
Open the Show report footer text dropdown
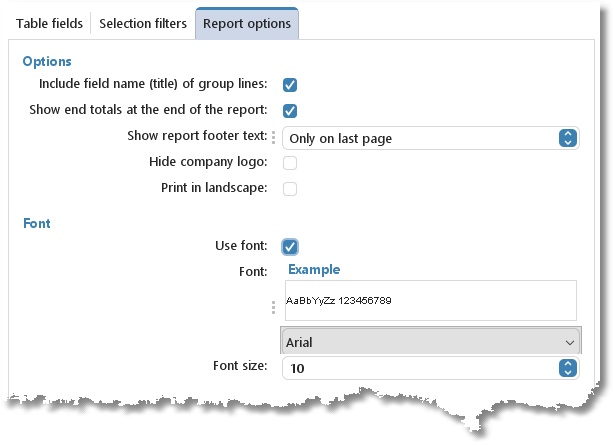[x=431, y=138]
